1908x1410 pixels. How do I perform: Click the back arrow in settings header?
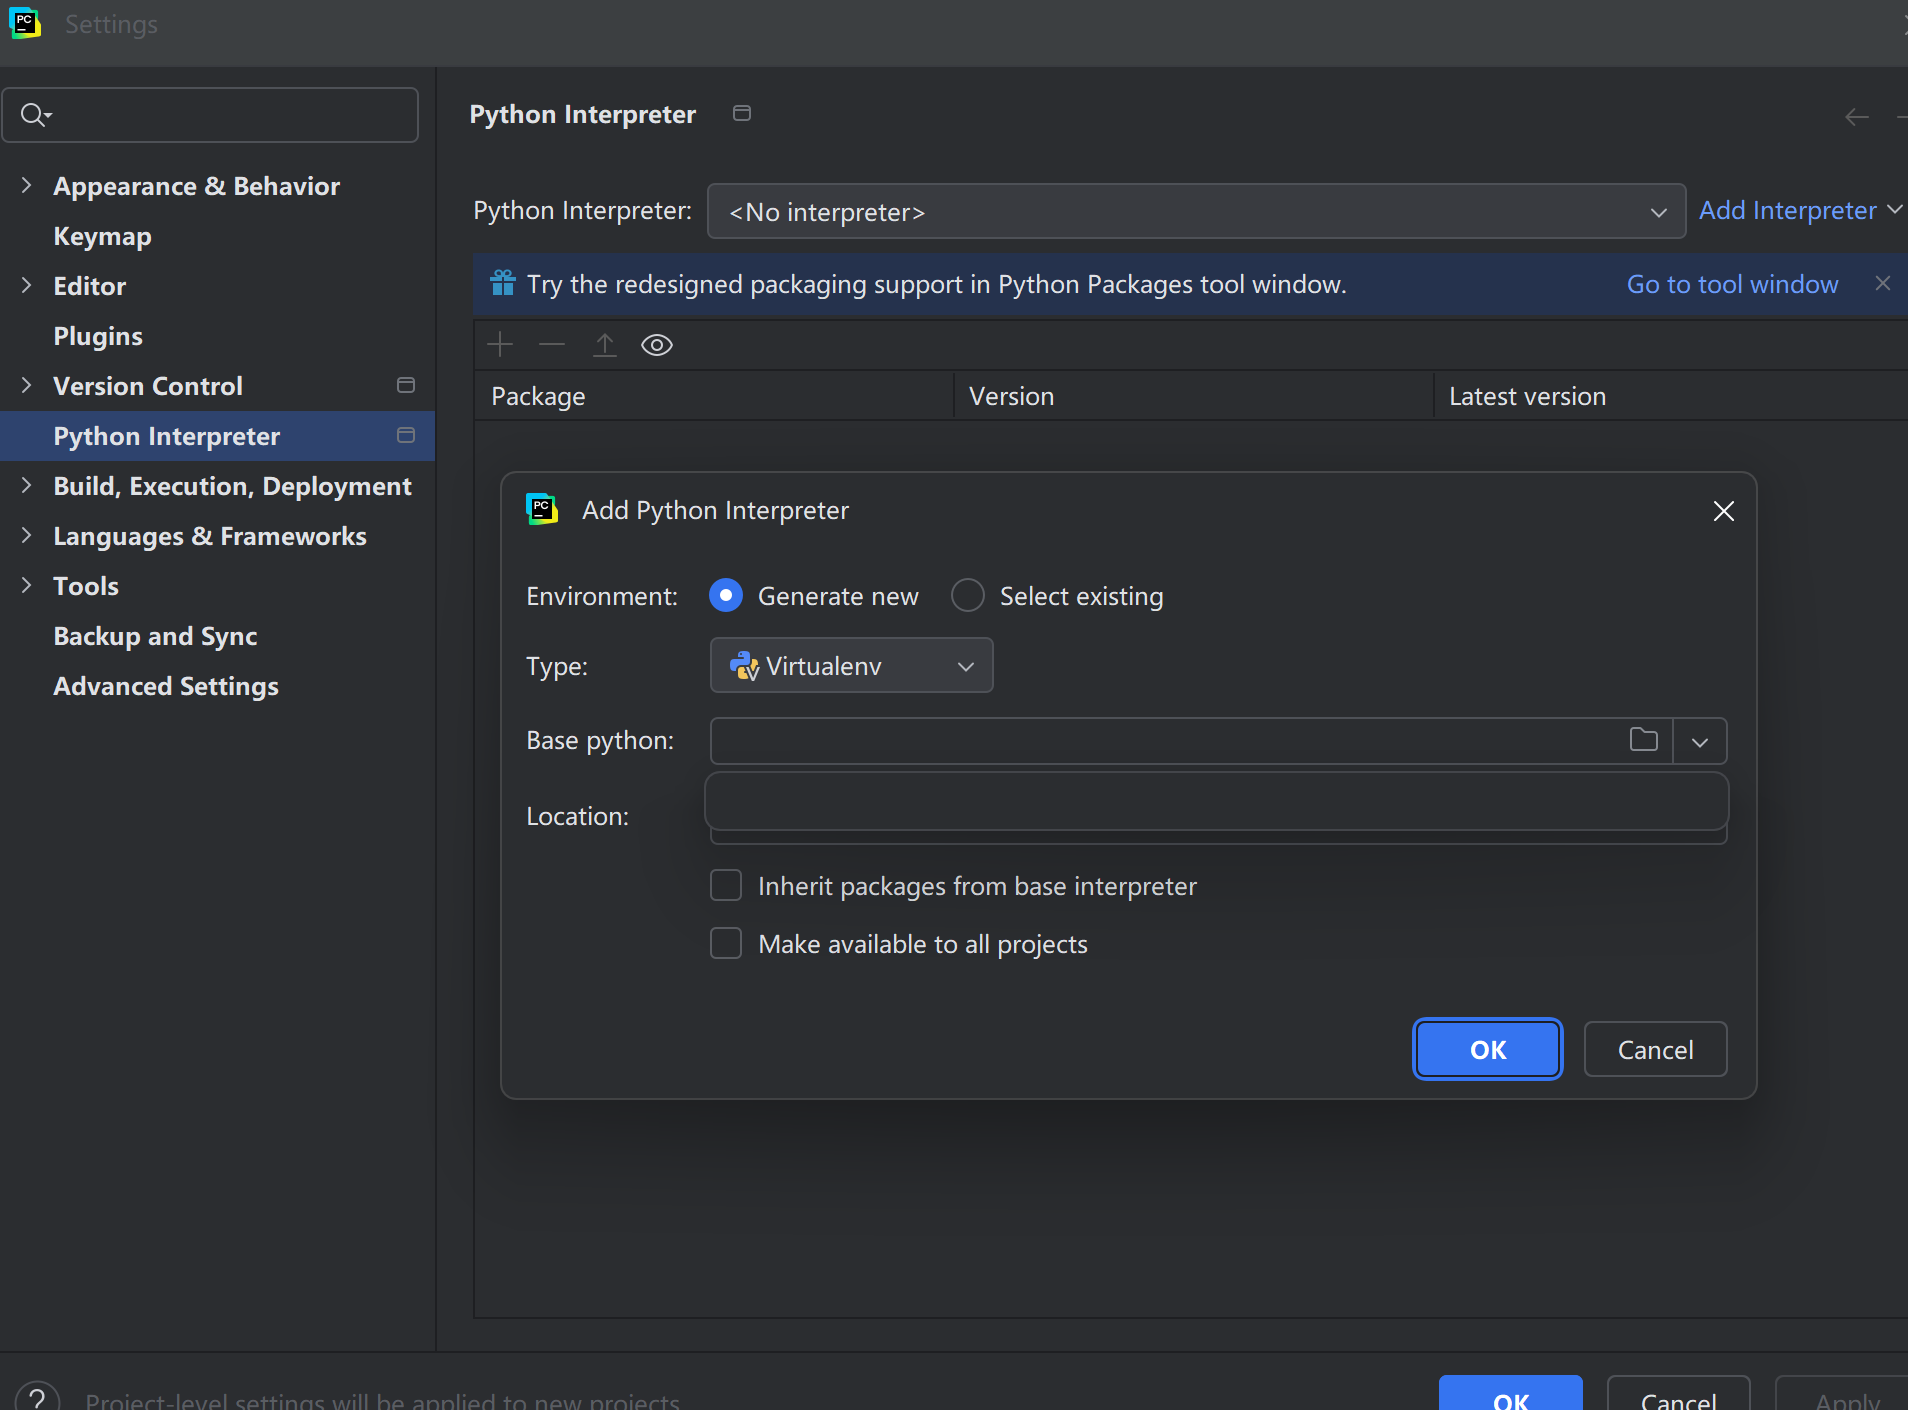(x=1857, y=117)
